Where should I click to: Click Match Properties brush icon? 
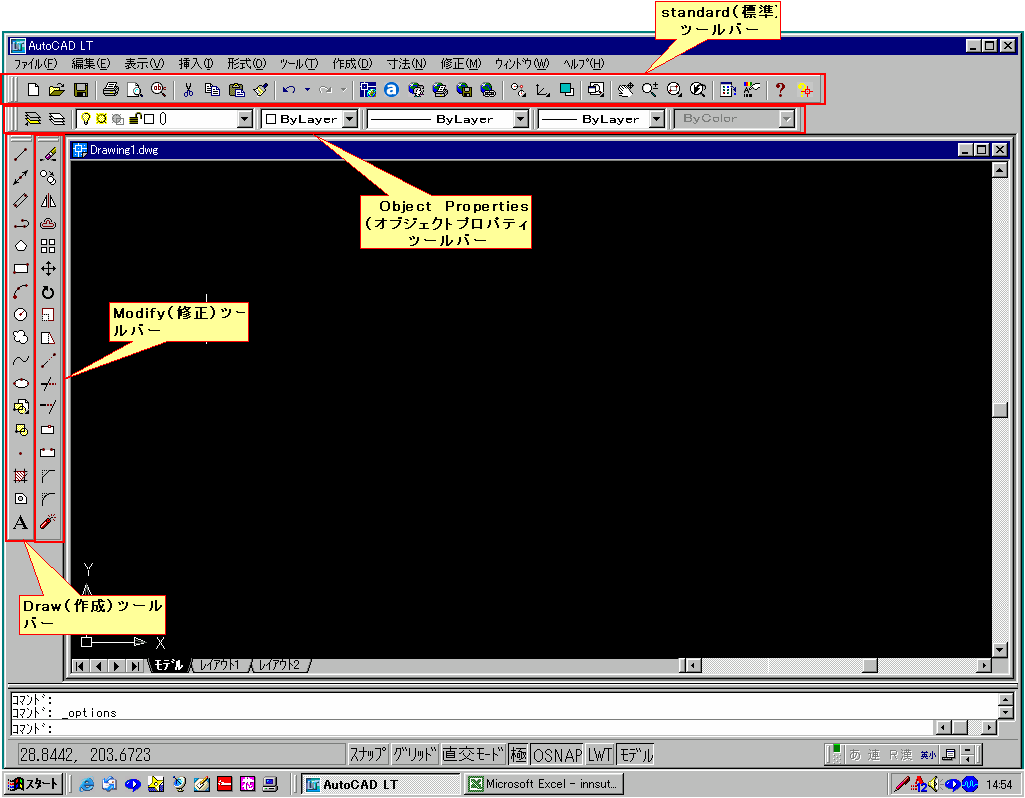pos(261,90)
